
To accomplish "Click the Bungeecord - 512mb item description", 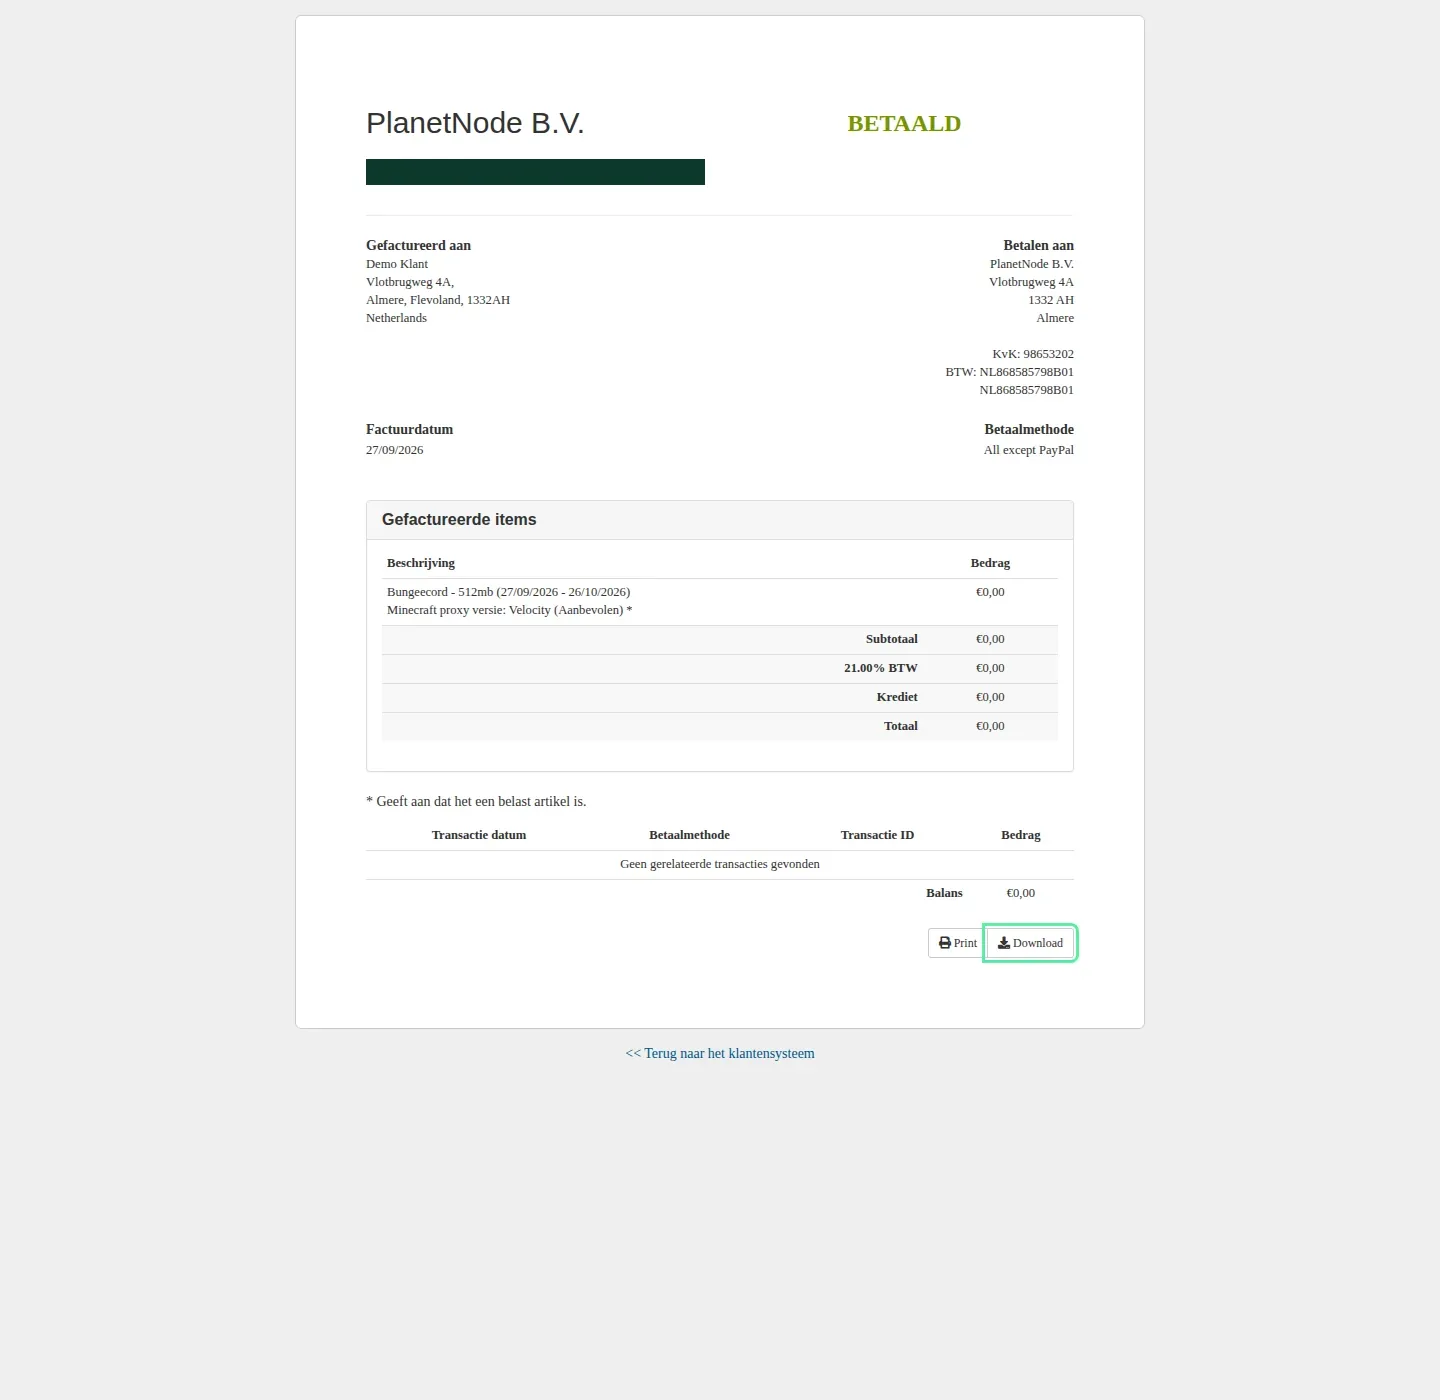I will [508, 592].
